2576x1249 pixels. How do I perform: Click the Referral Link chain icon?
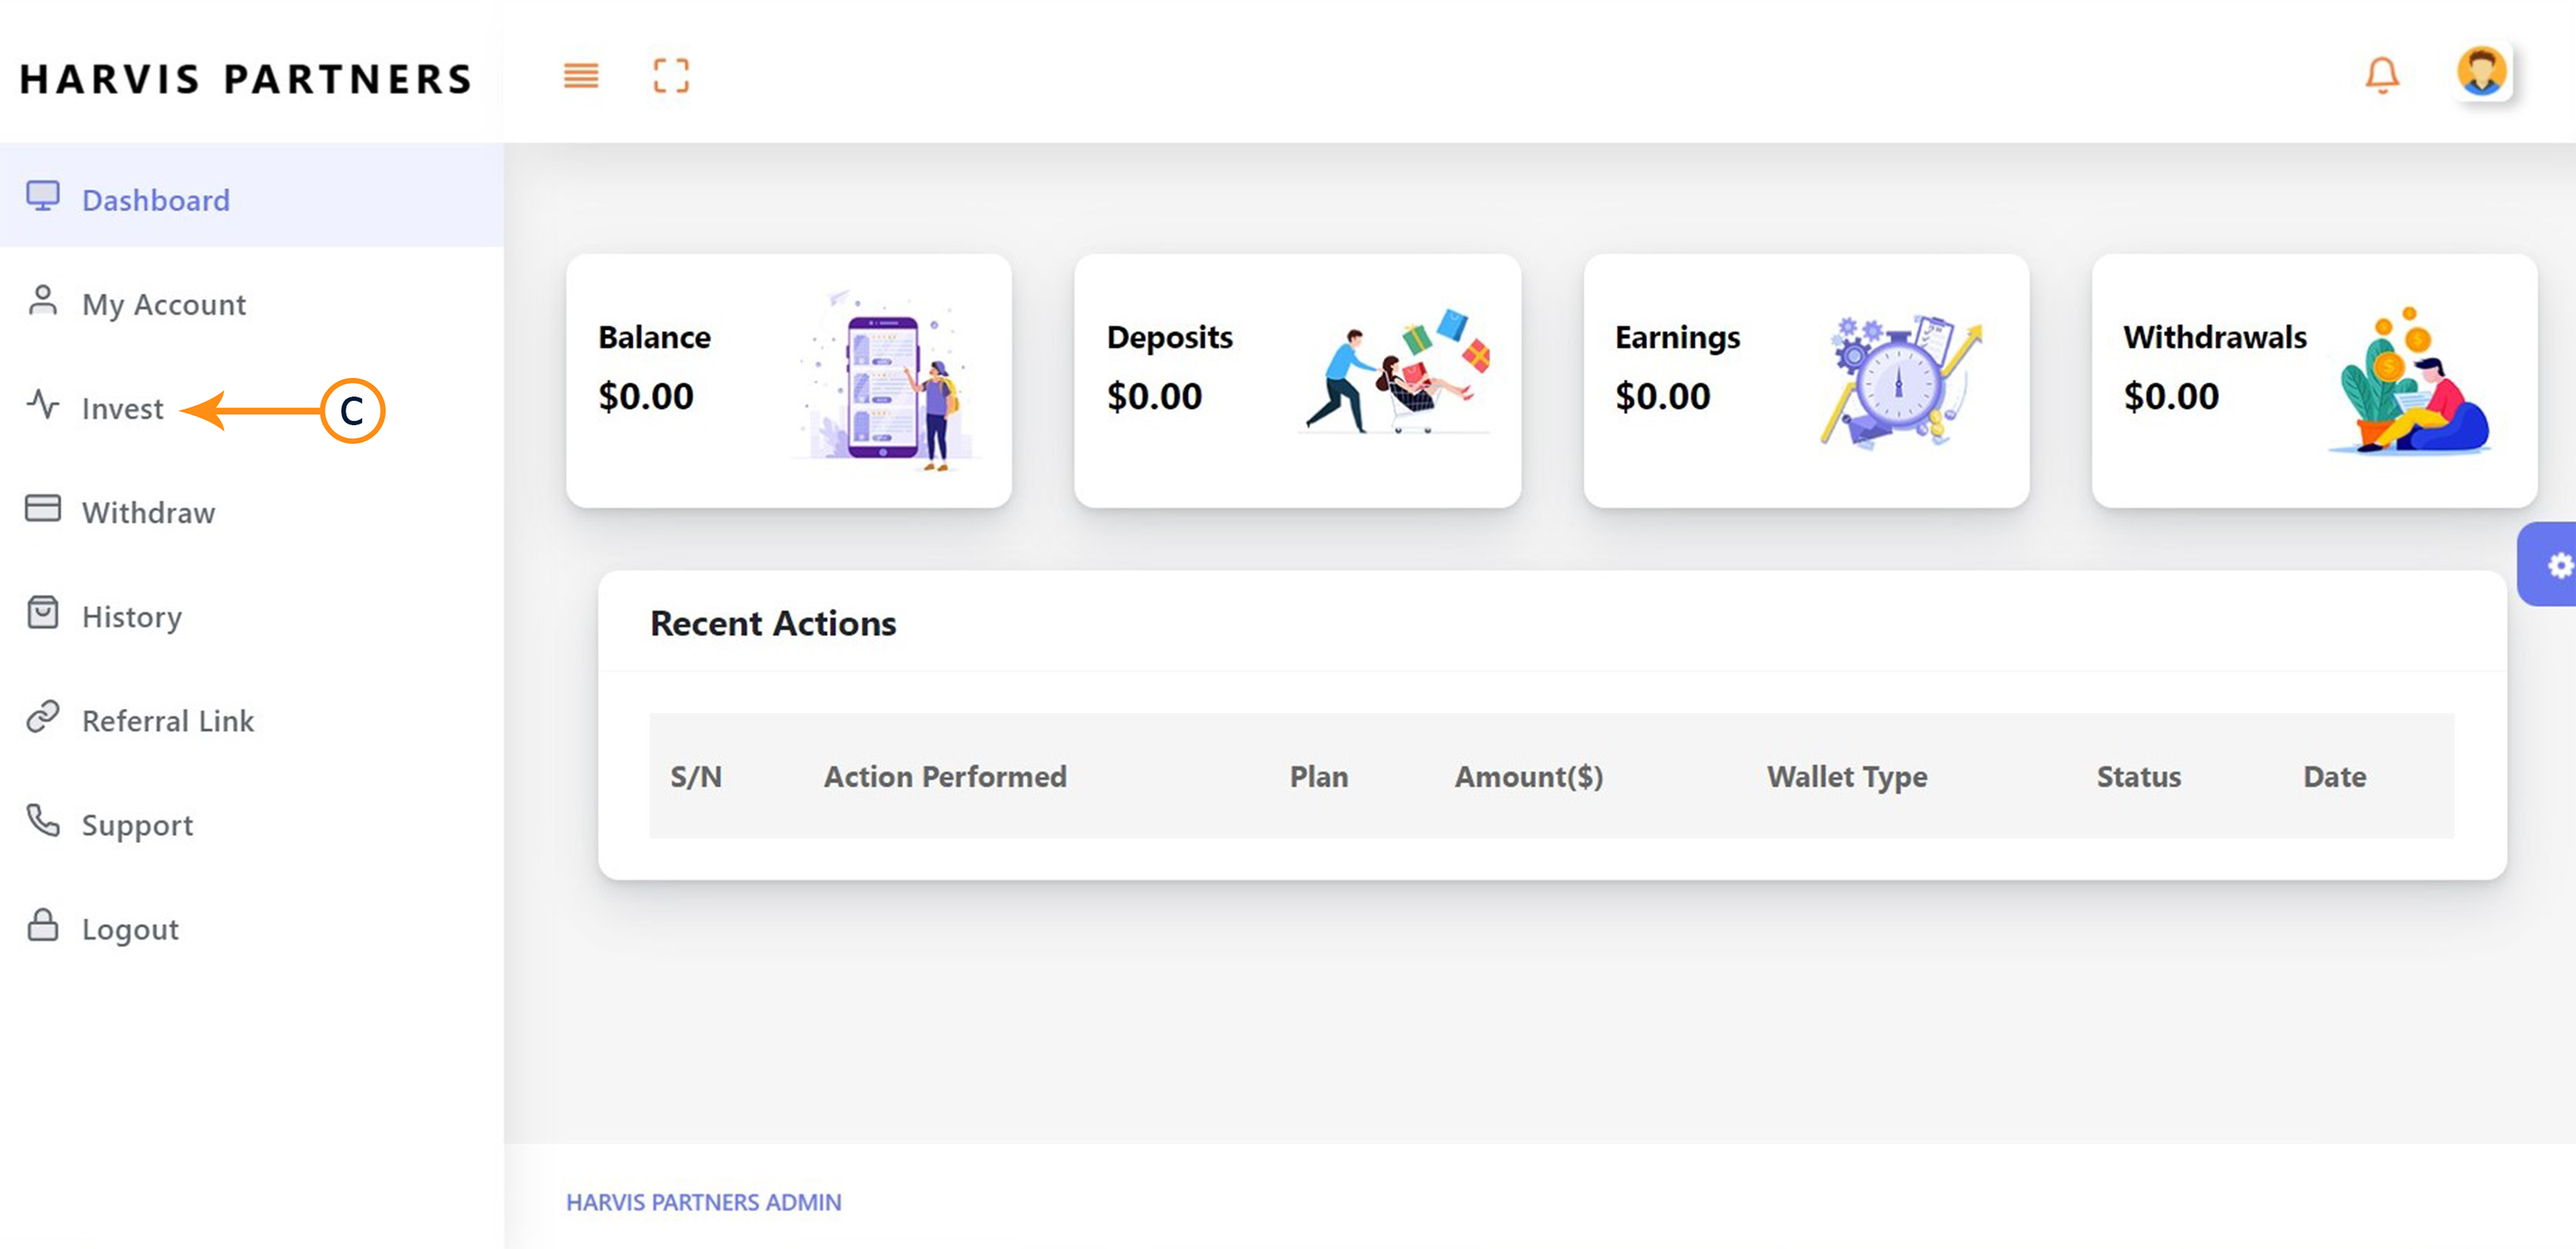(x=43, y=717)
